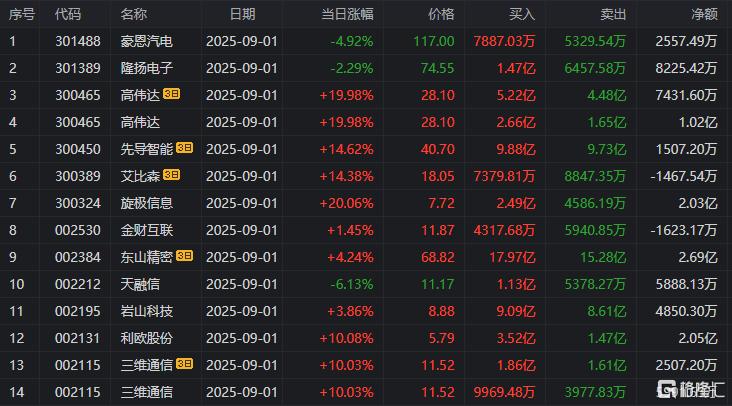This screenshot has width=732, height=406.
Task: Click the 格隆汇 watermark logo
Action: coord(690,389)
